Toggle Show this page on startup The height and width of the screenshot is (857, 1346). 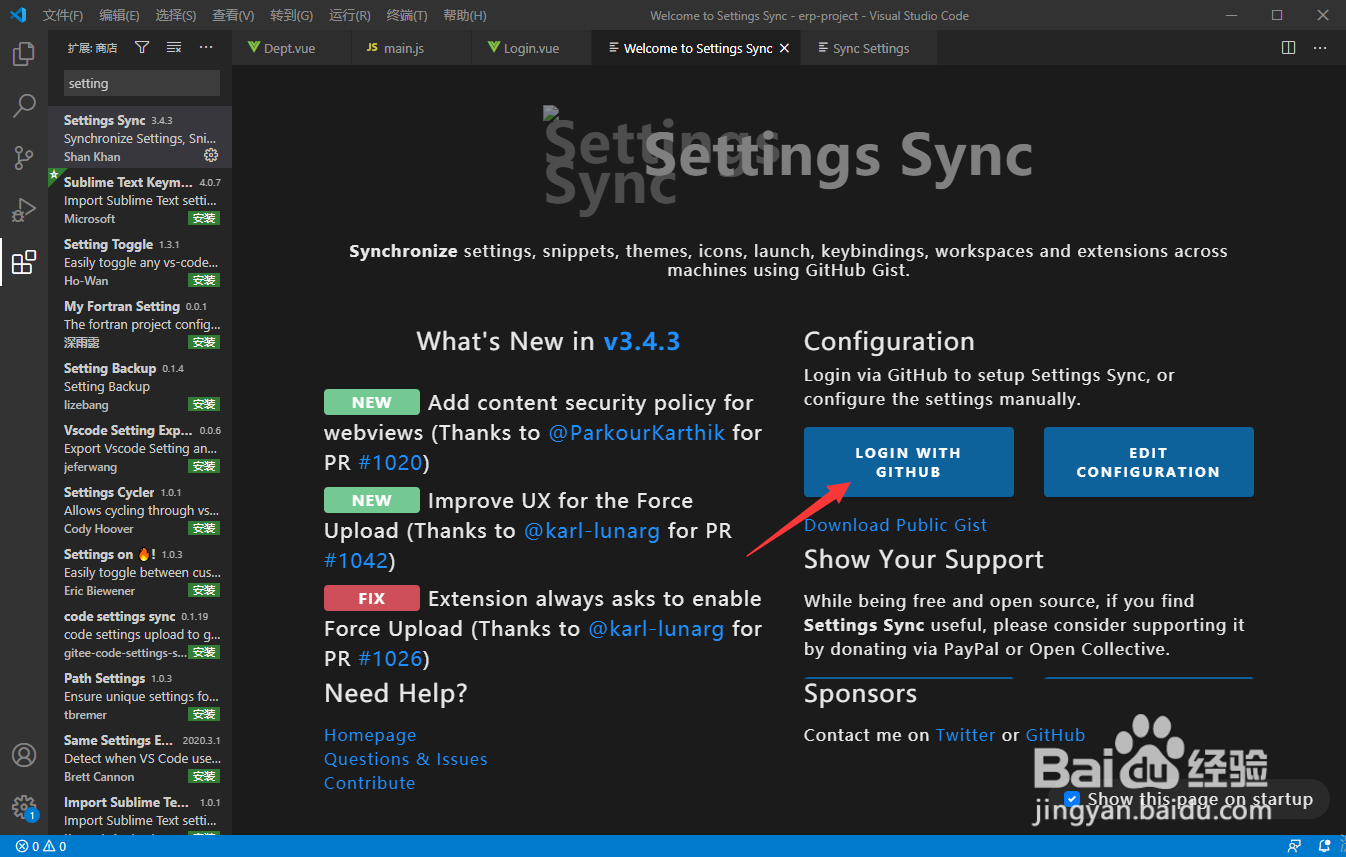[1072, 799]
